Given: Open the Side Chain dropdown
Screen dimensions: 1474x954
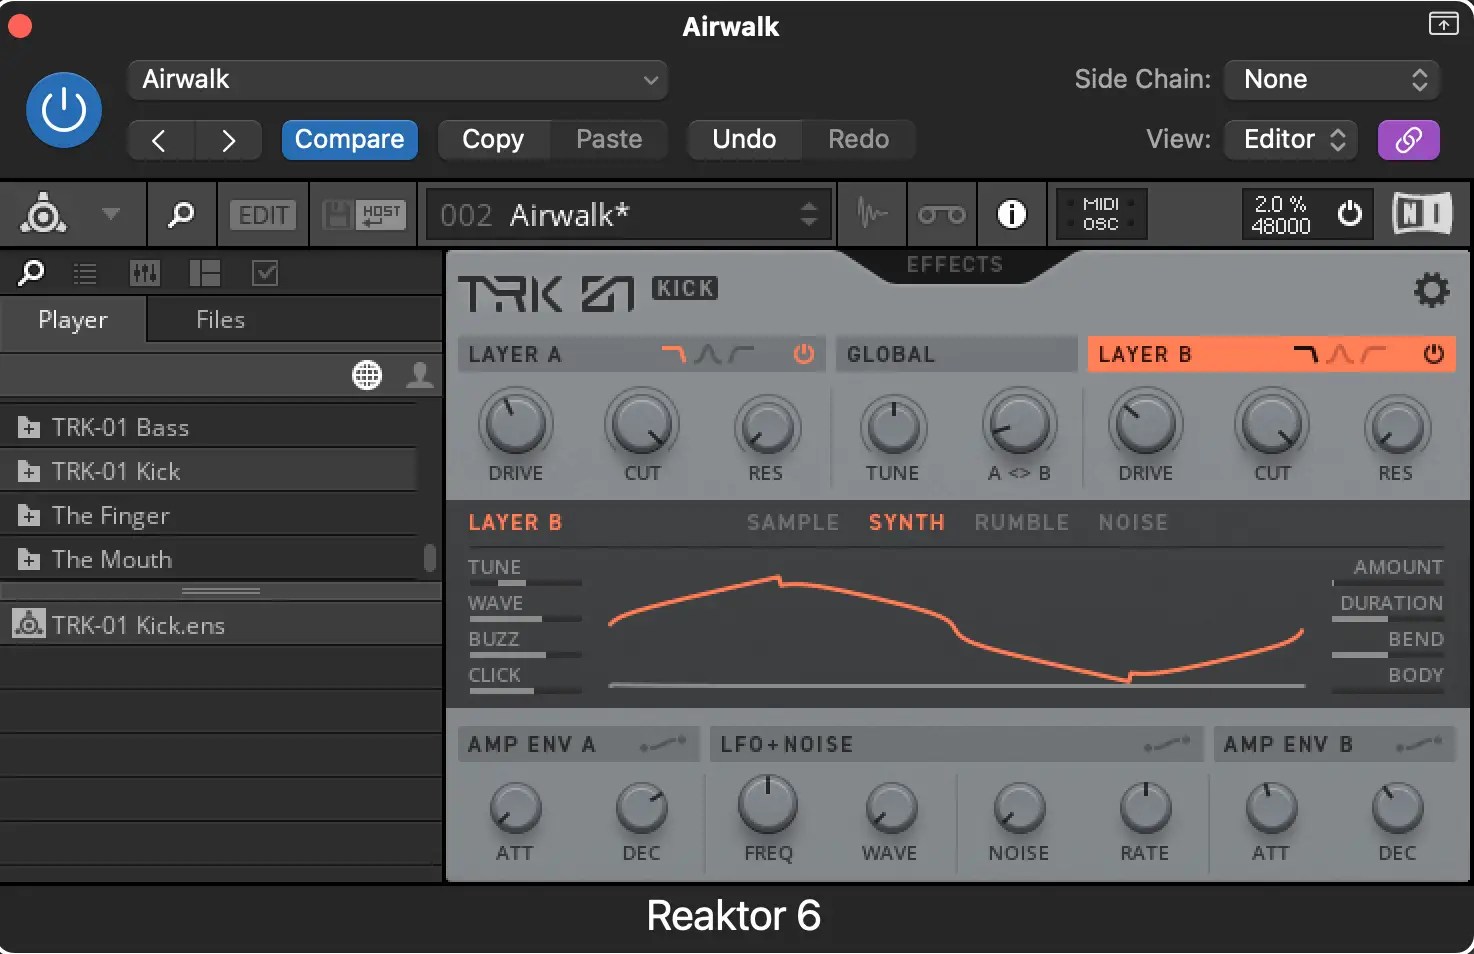Looking at the screenshot, I should 1332,79.
